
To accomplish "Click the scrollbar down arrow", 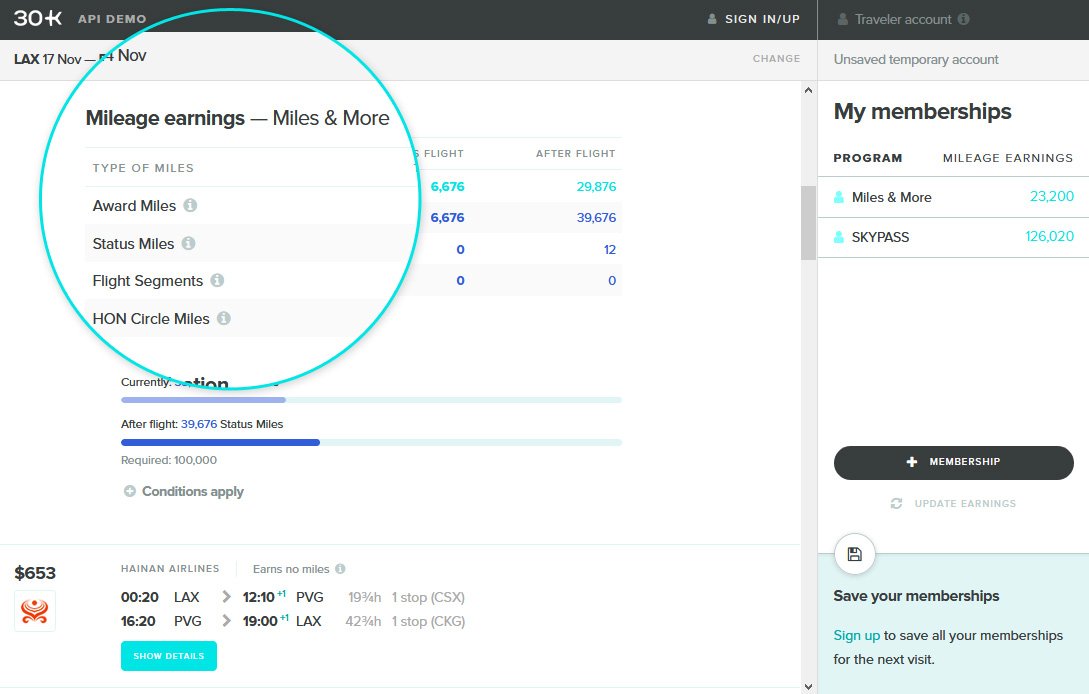I will [808, 685].
